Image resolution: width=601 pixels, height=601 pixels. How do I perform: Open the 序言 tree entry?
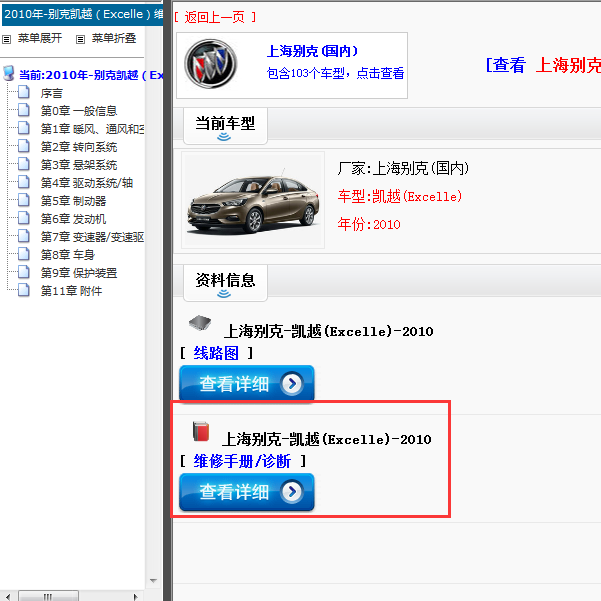pyautogui.click(x=52, y=93)
